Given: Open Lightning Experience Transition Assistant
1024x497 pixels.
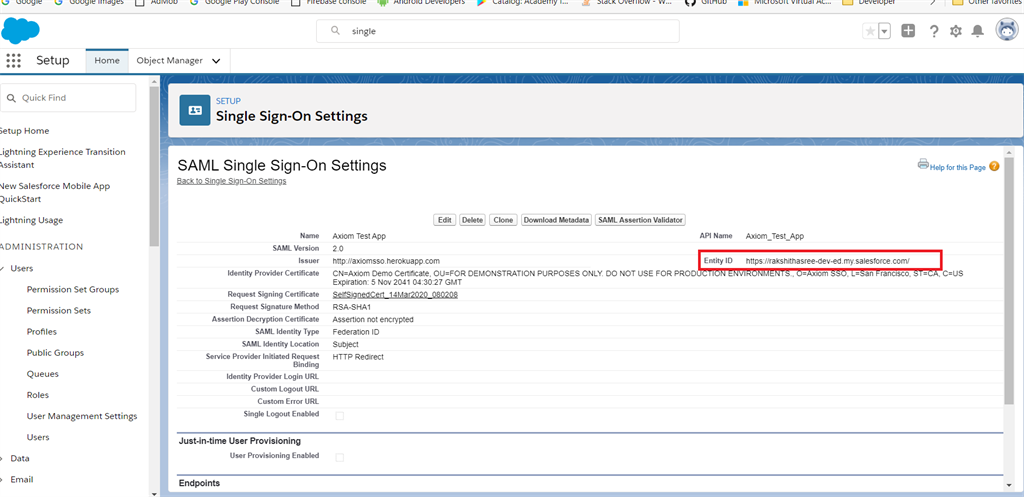Looking at the screenshot, I should (63, 158).
